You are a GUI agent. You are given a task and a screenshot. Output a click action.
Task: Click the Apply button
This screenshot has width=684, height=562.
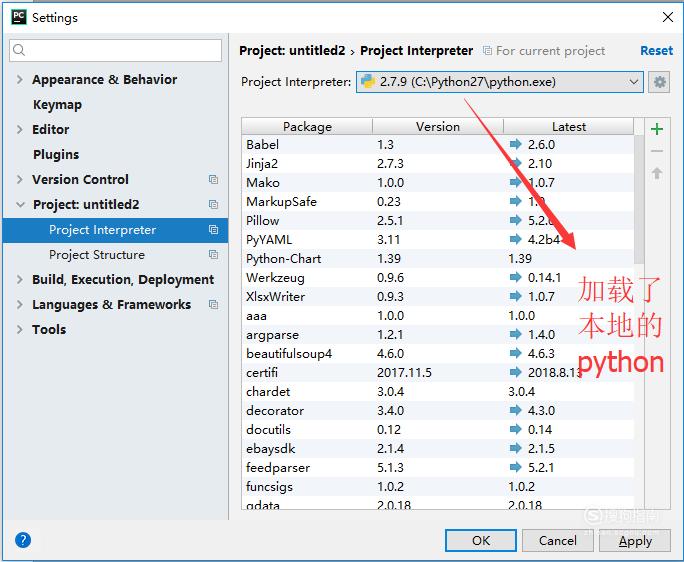[635, 541]
